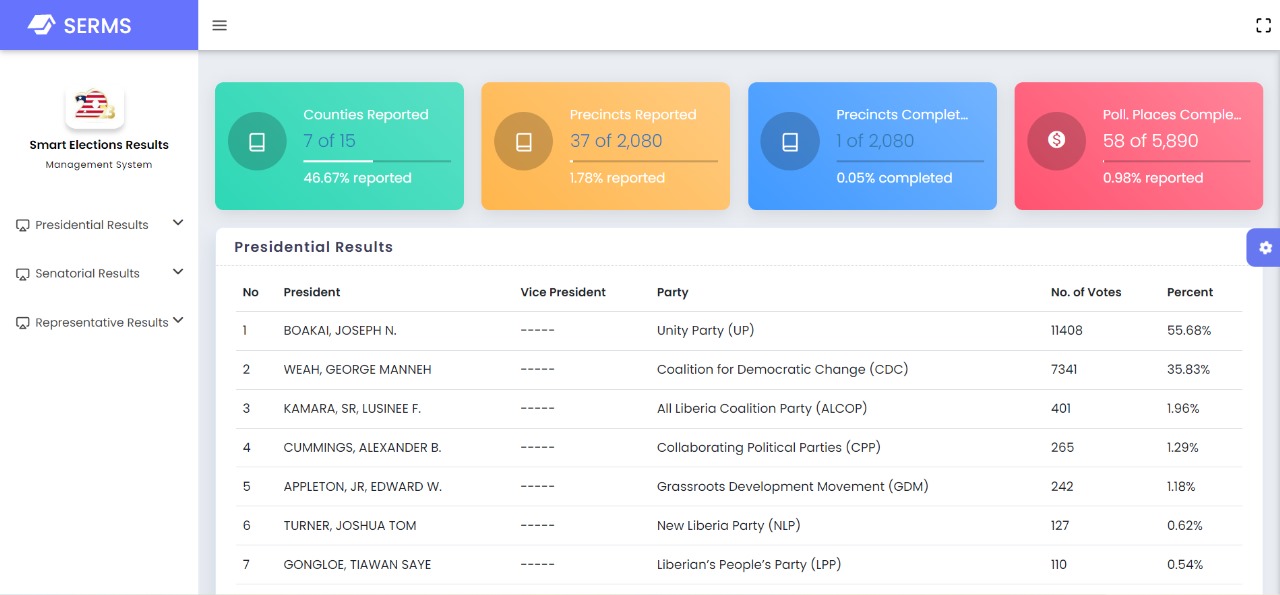Click the SERMS logo icon
This screenshot has height=595, width=1280.
[x=41, y=25]
